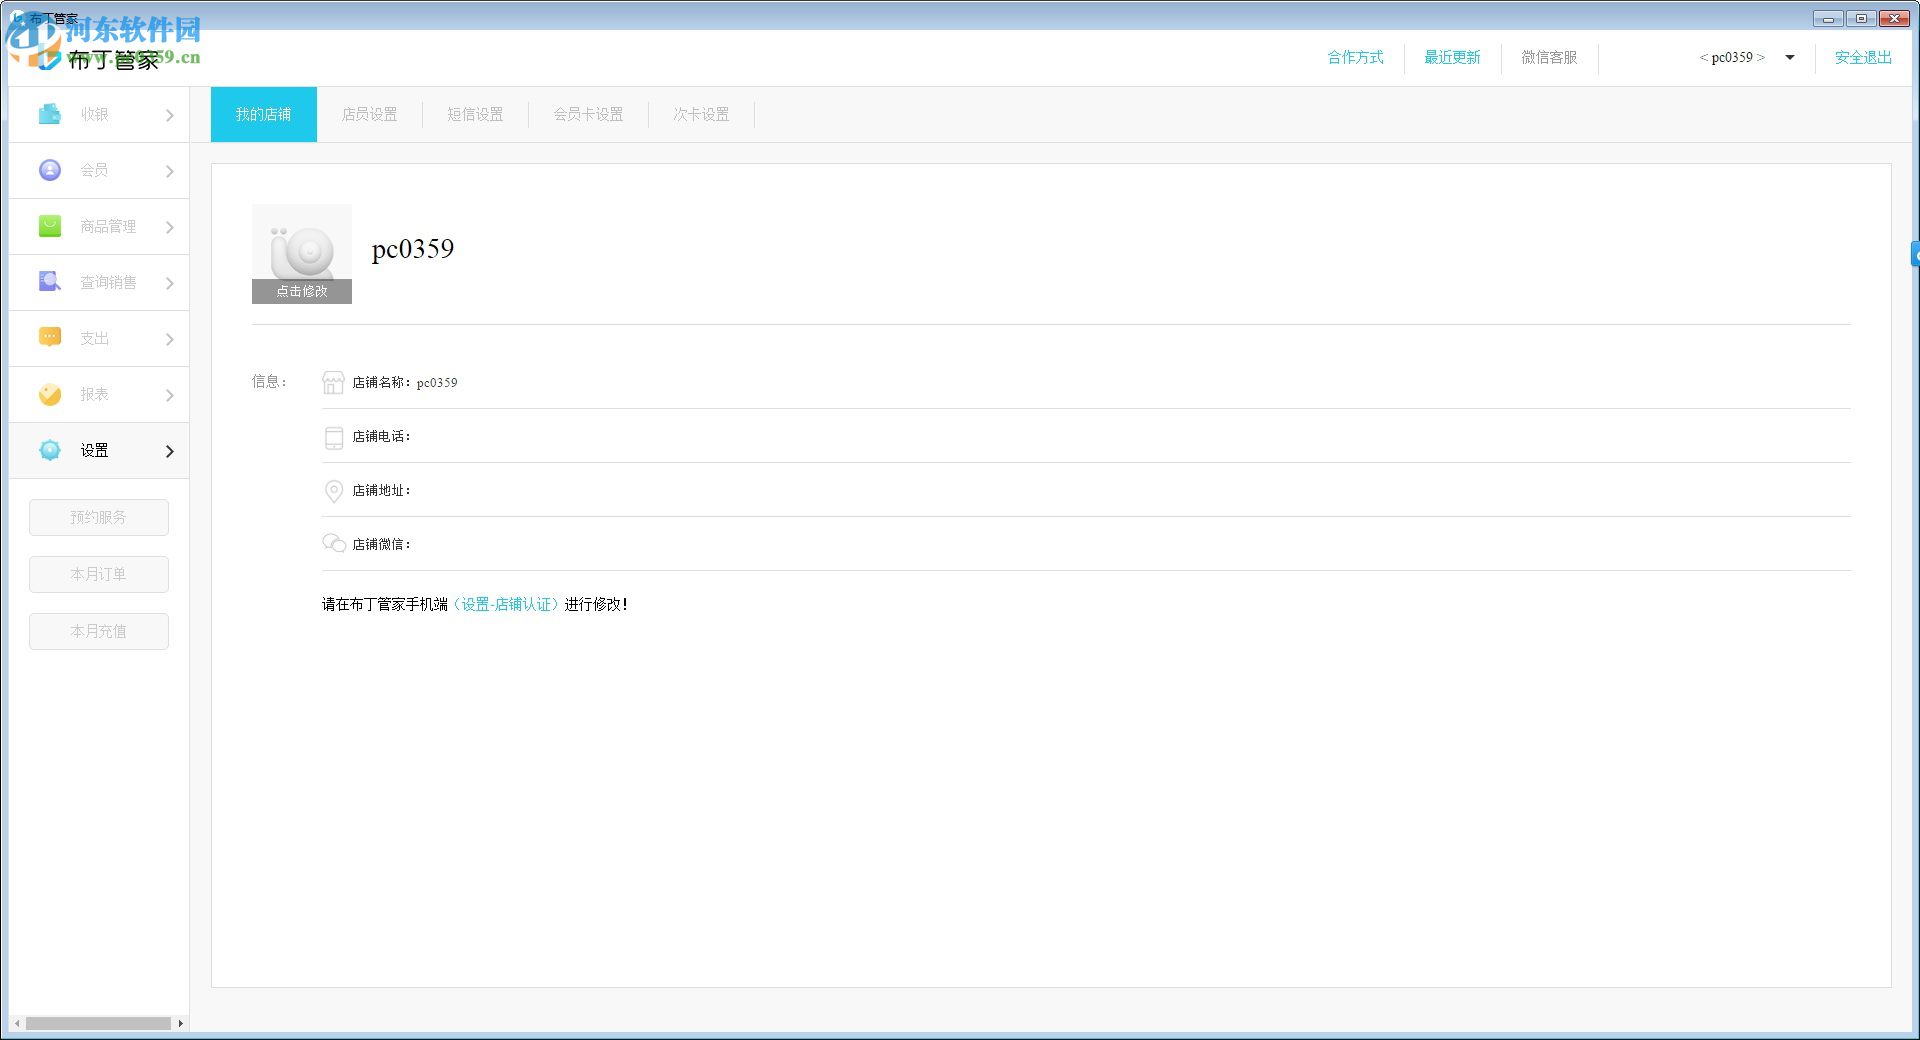The width and height of the screenshot is (1920, 1040).
Task: Click the 查询销售 sidebar label
Action: 108,283
